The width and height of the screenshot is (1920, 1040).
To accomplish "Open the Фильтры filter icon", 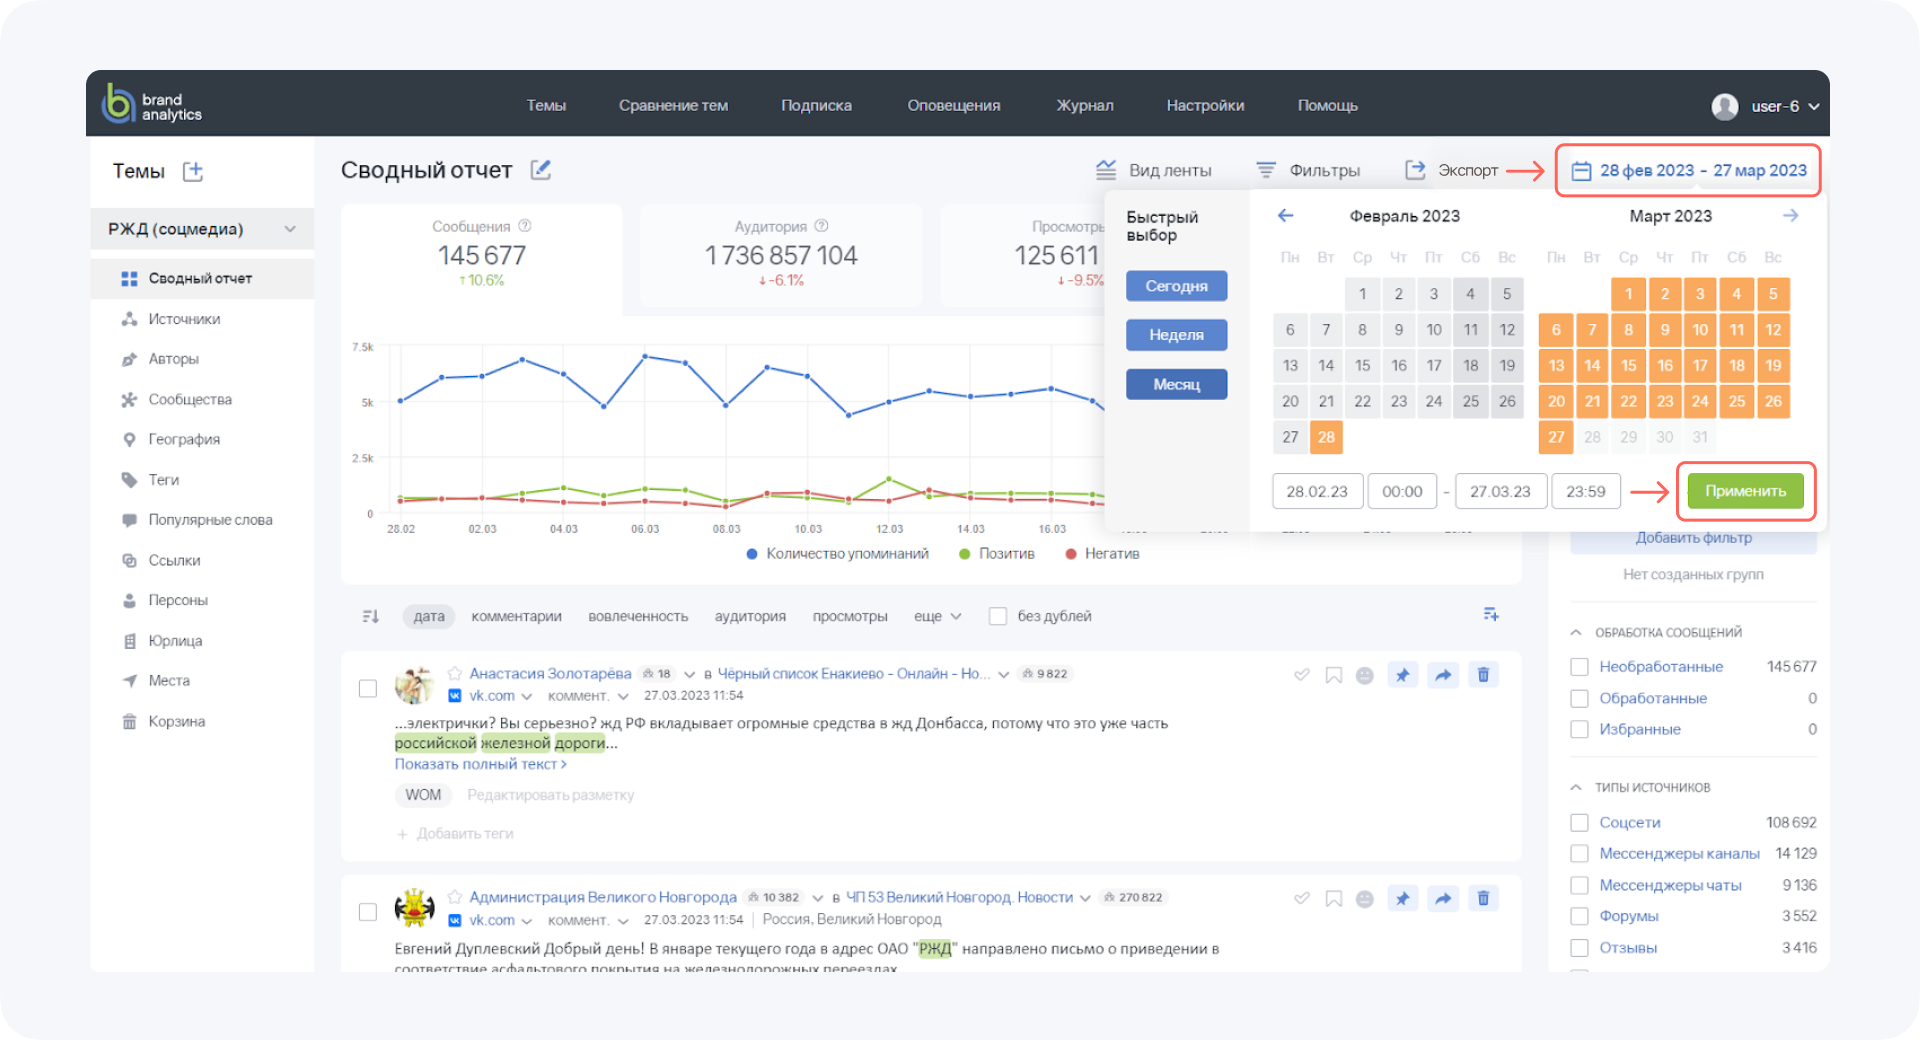I will click(x=1266, y=170).
